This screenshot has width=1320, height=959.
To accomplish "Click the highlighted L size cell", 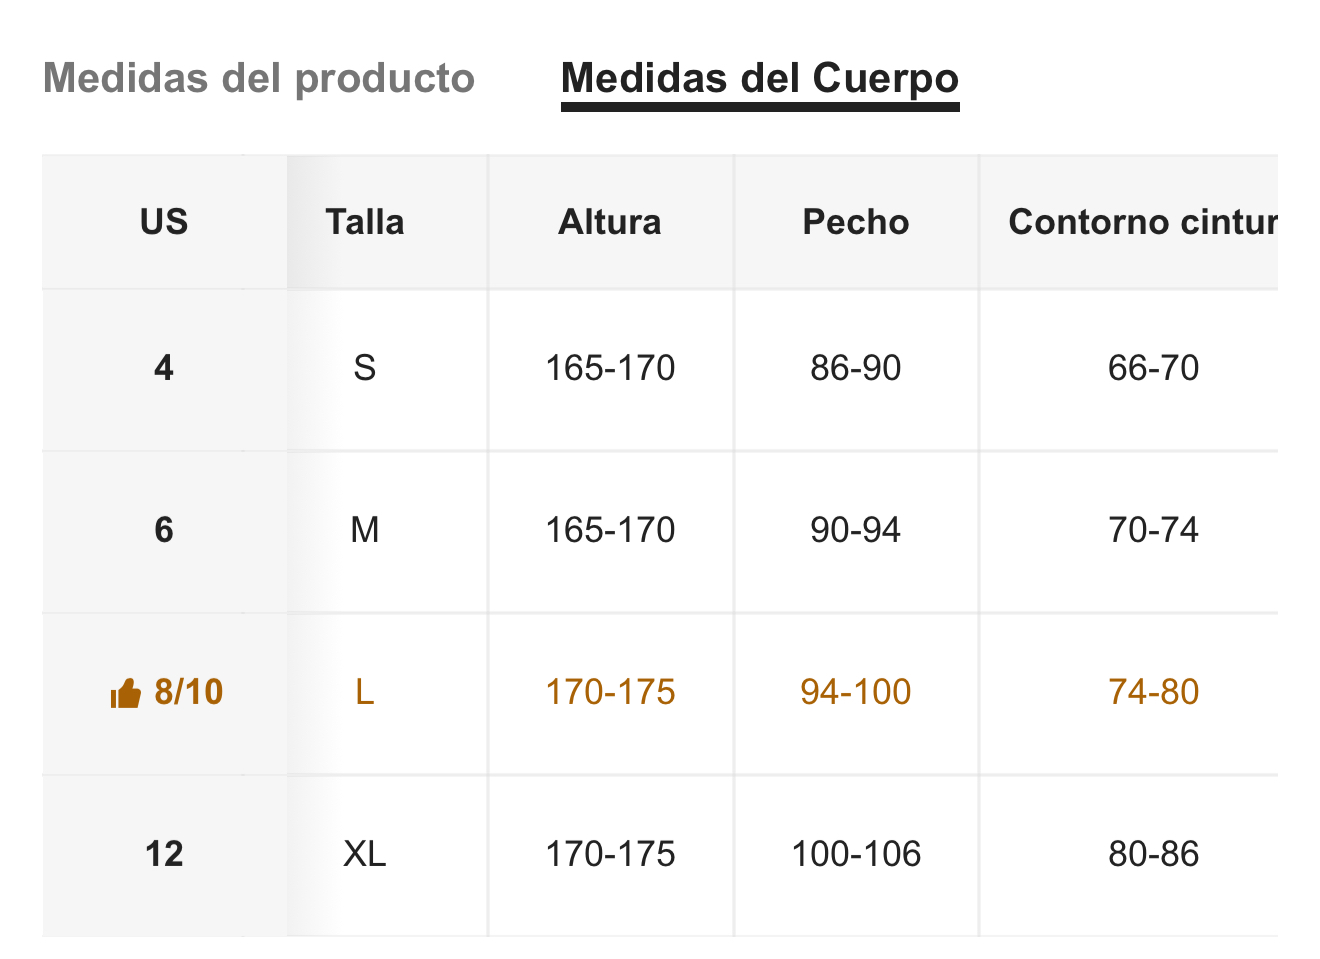I will tap(365, 692).
